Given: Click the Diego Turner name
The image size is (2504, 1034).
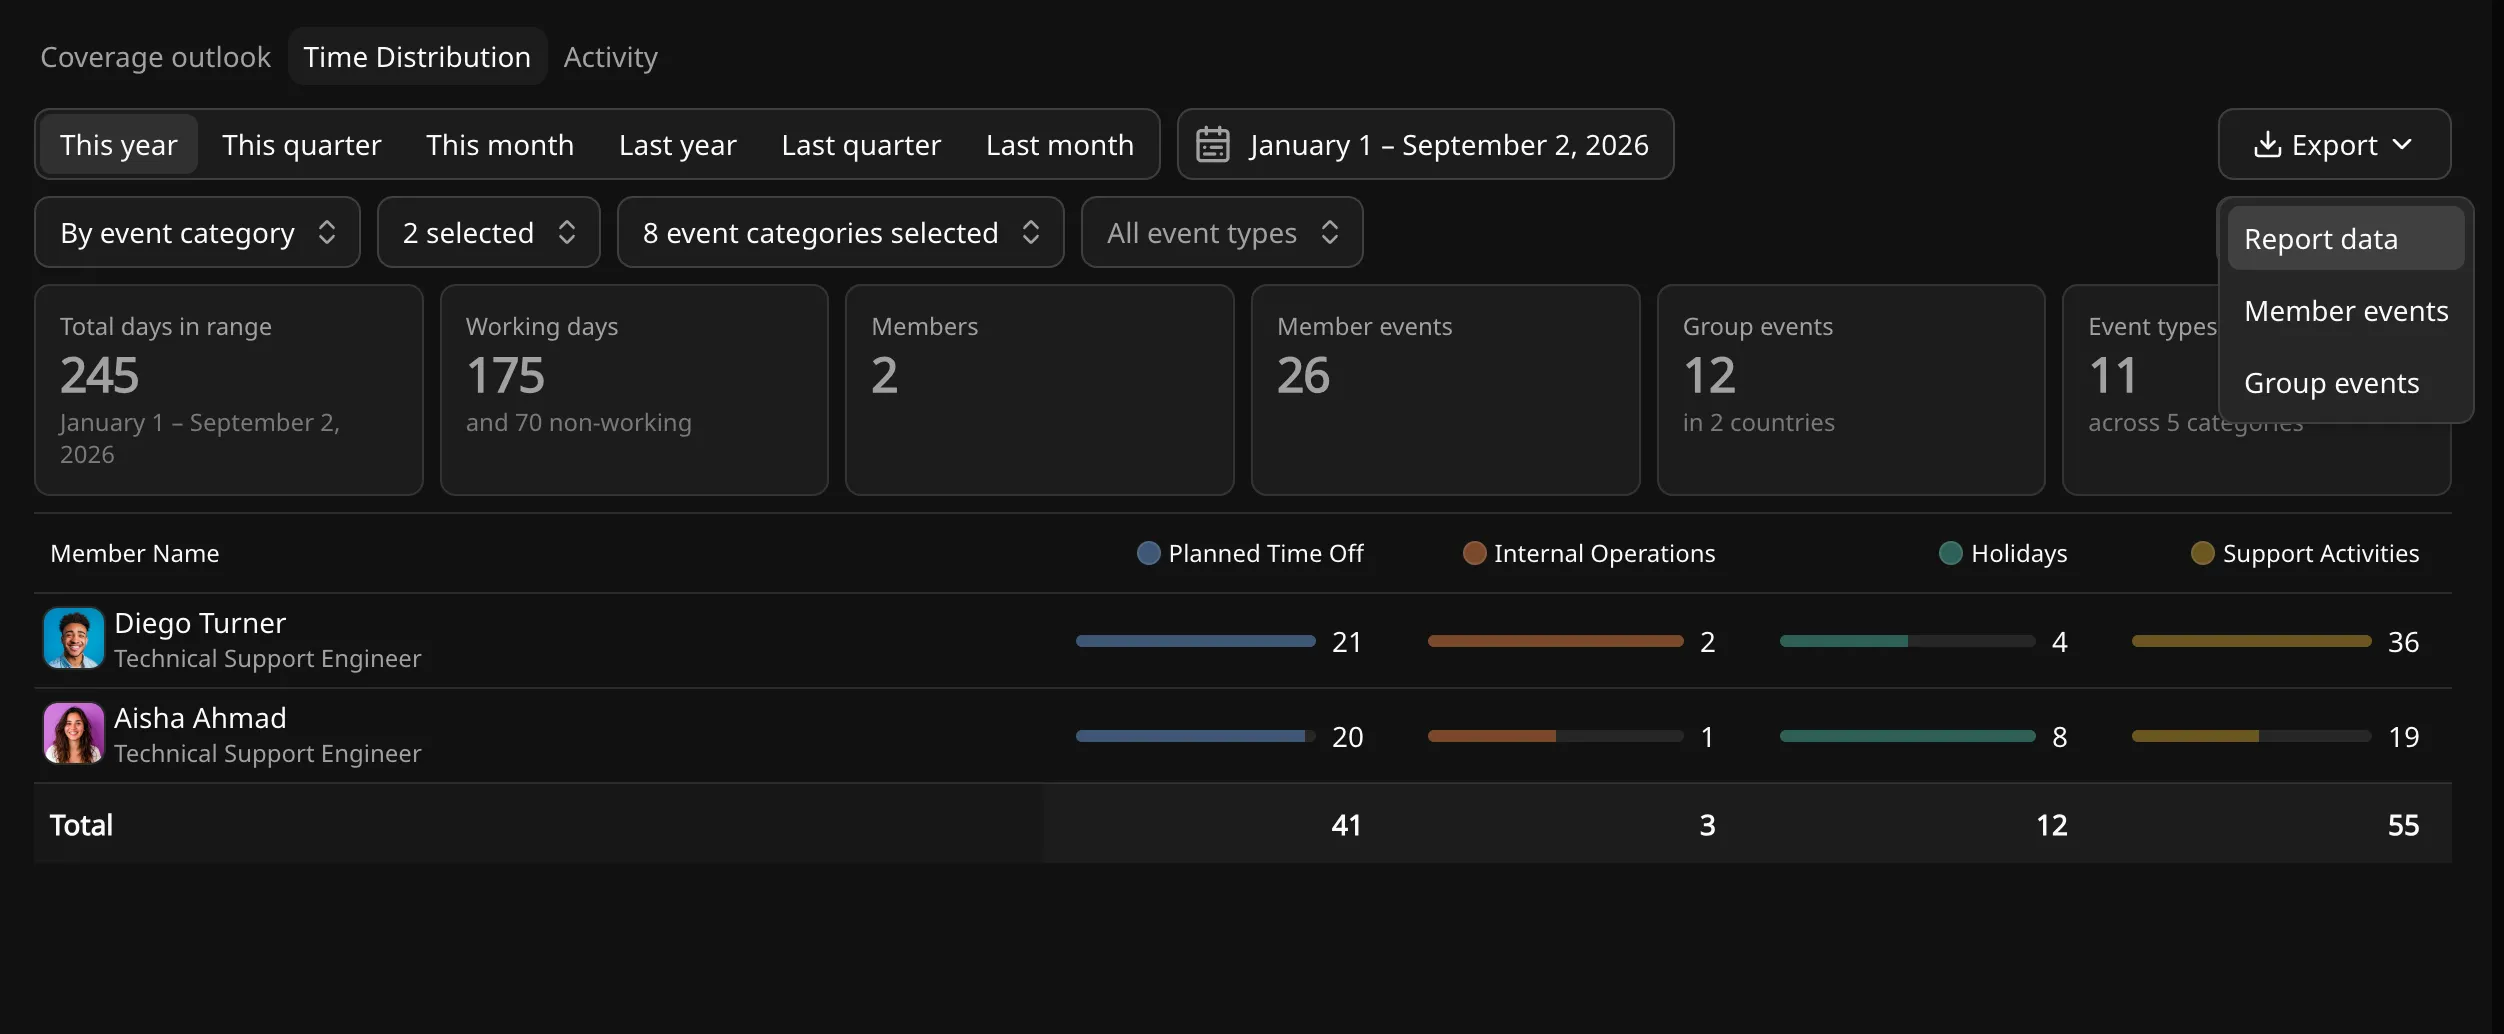Looking at the screenshot, I should coord(200,623).
